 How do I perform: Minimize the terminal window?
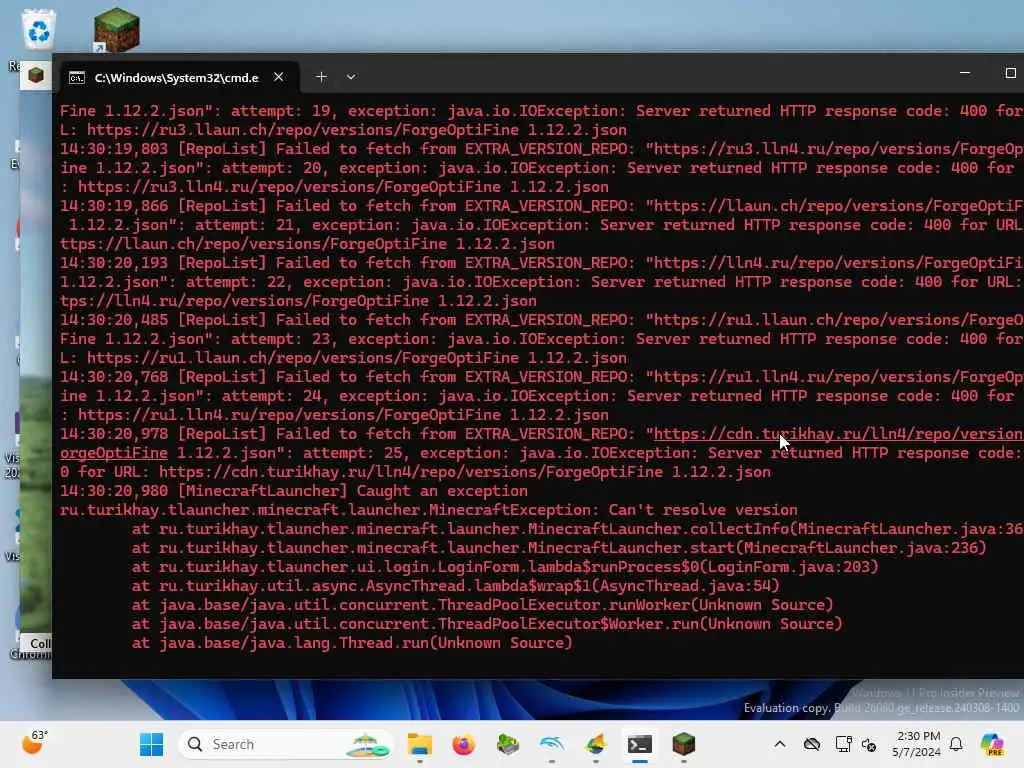[x=965, y=73]
